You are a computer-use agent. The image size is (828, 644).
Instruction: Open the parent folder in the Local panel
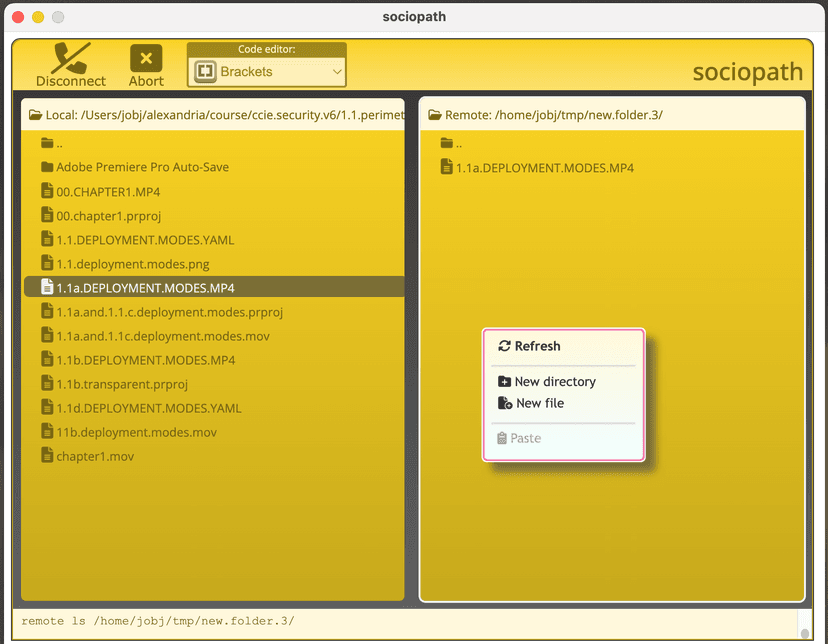point(52,143)
